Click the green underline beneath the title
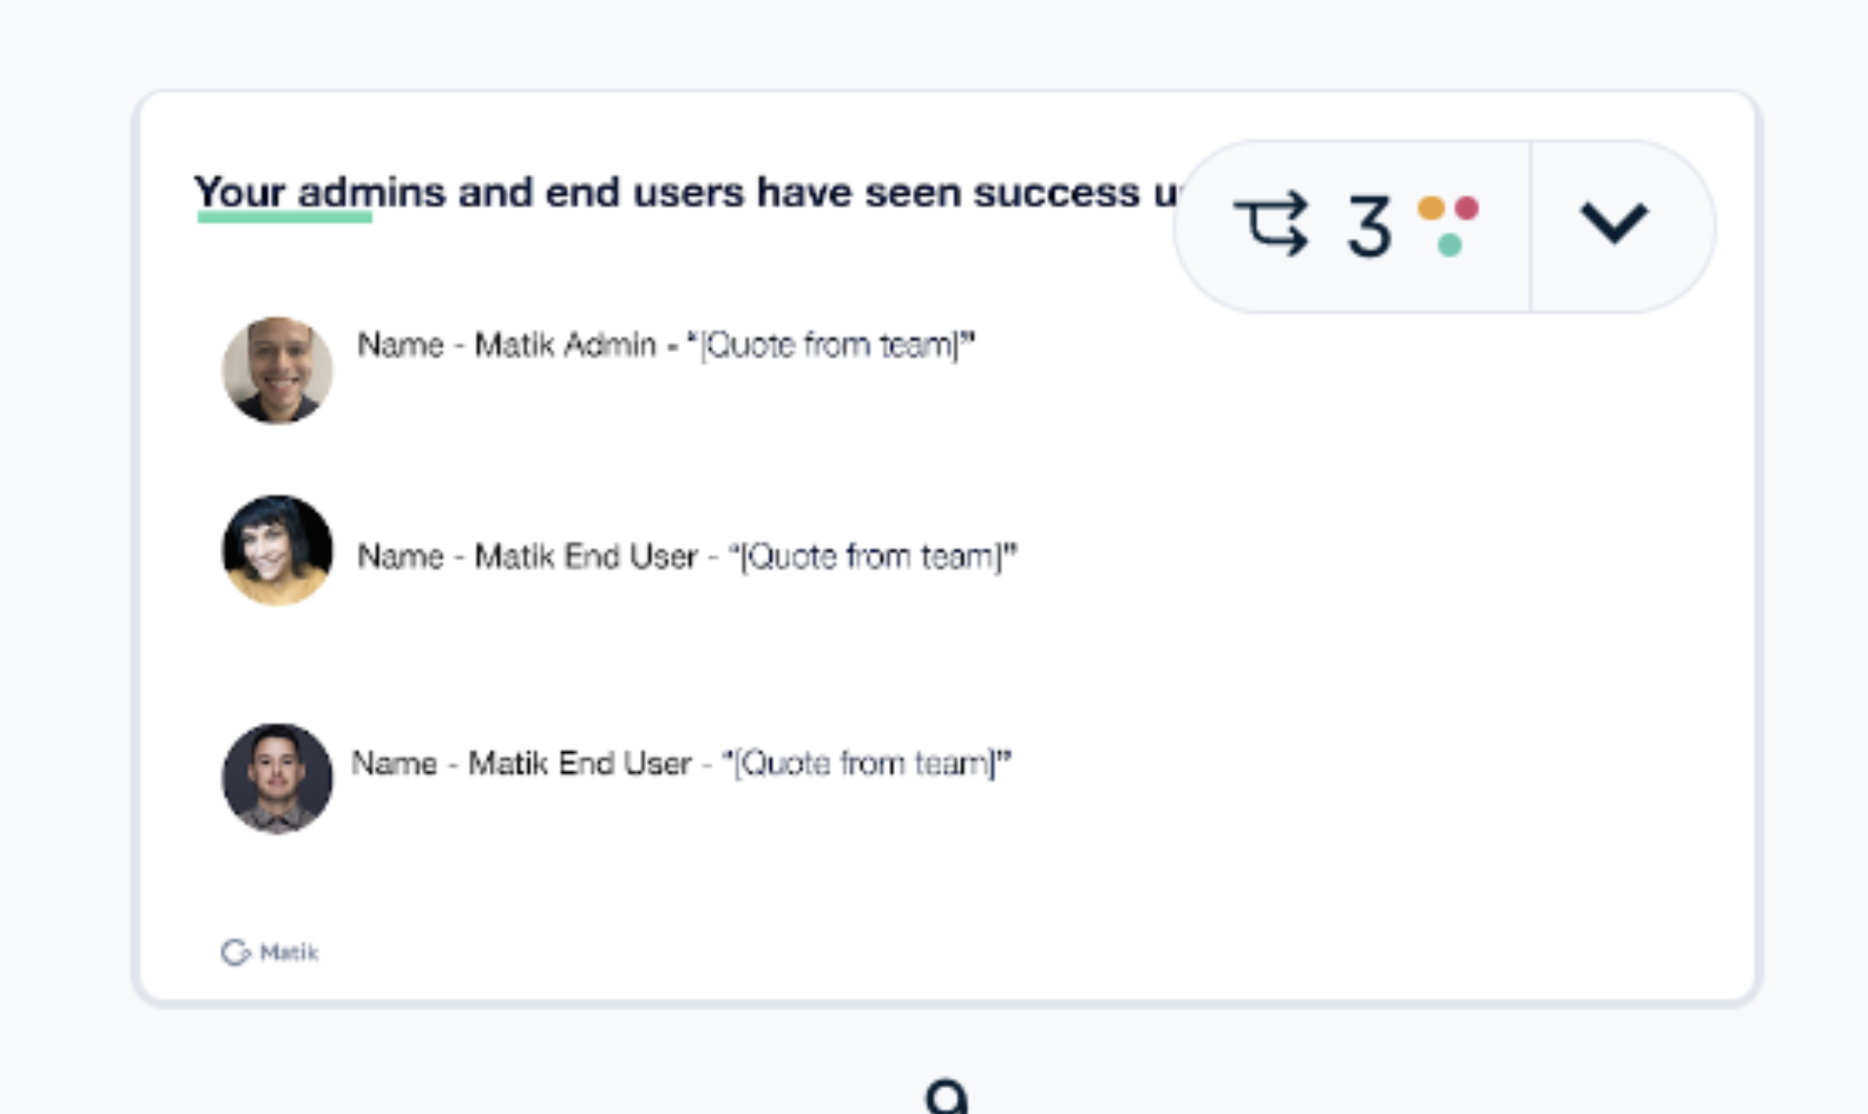This screenshot has width=1868, height=1114. [x=285, y=216]
